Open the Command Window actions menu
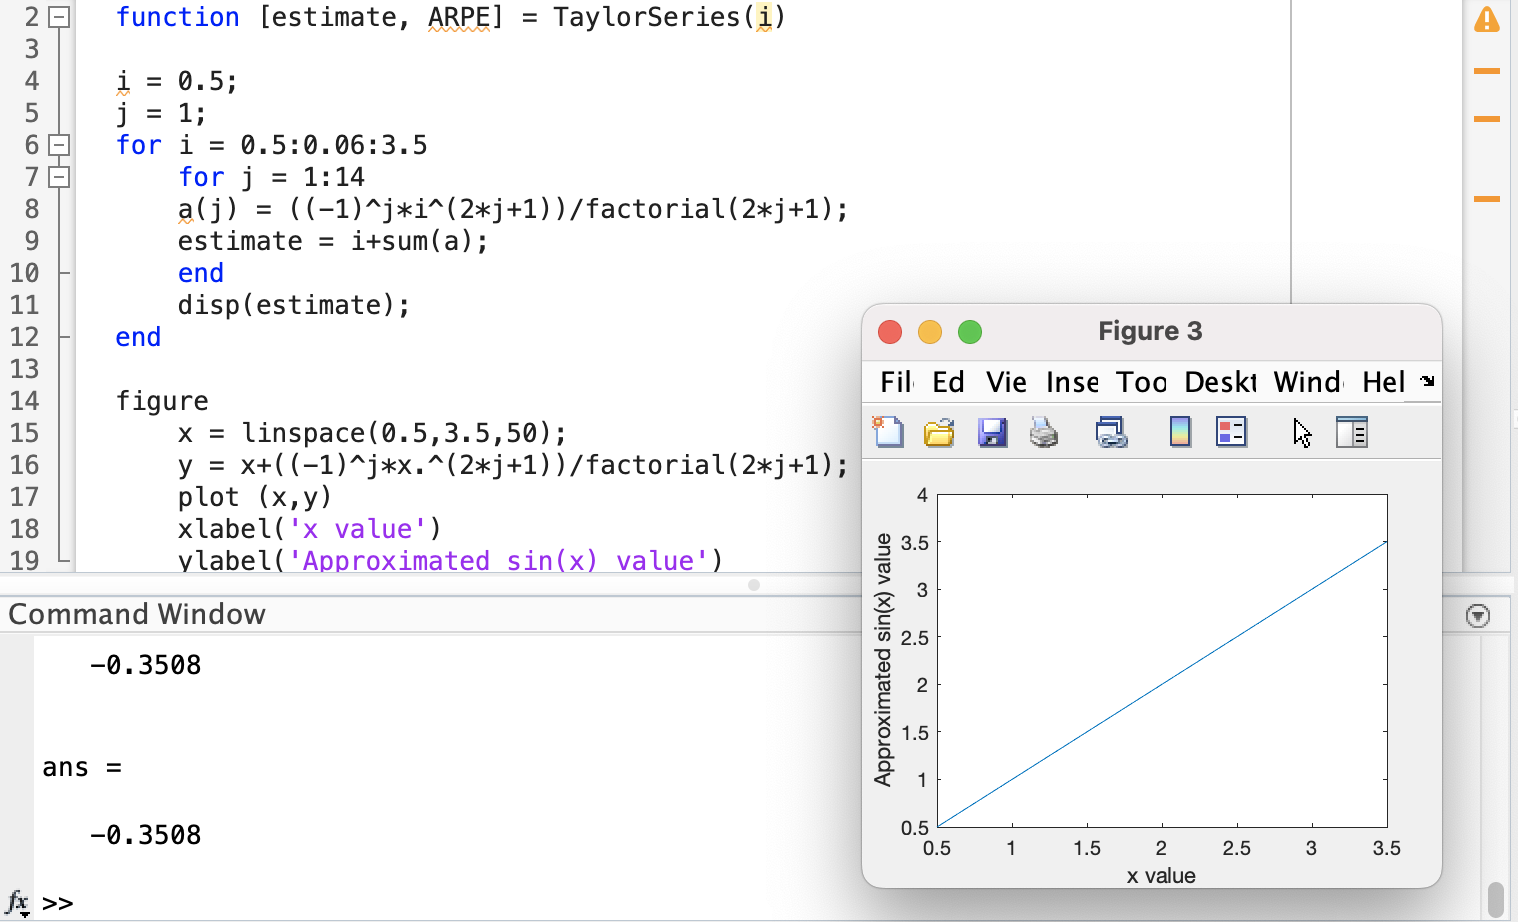The height and width of the screenshot is (922, 1518). 1478,614
